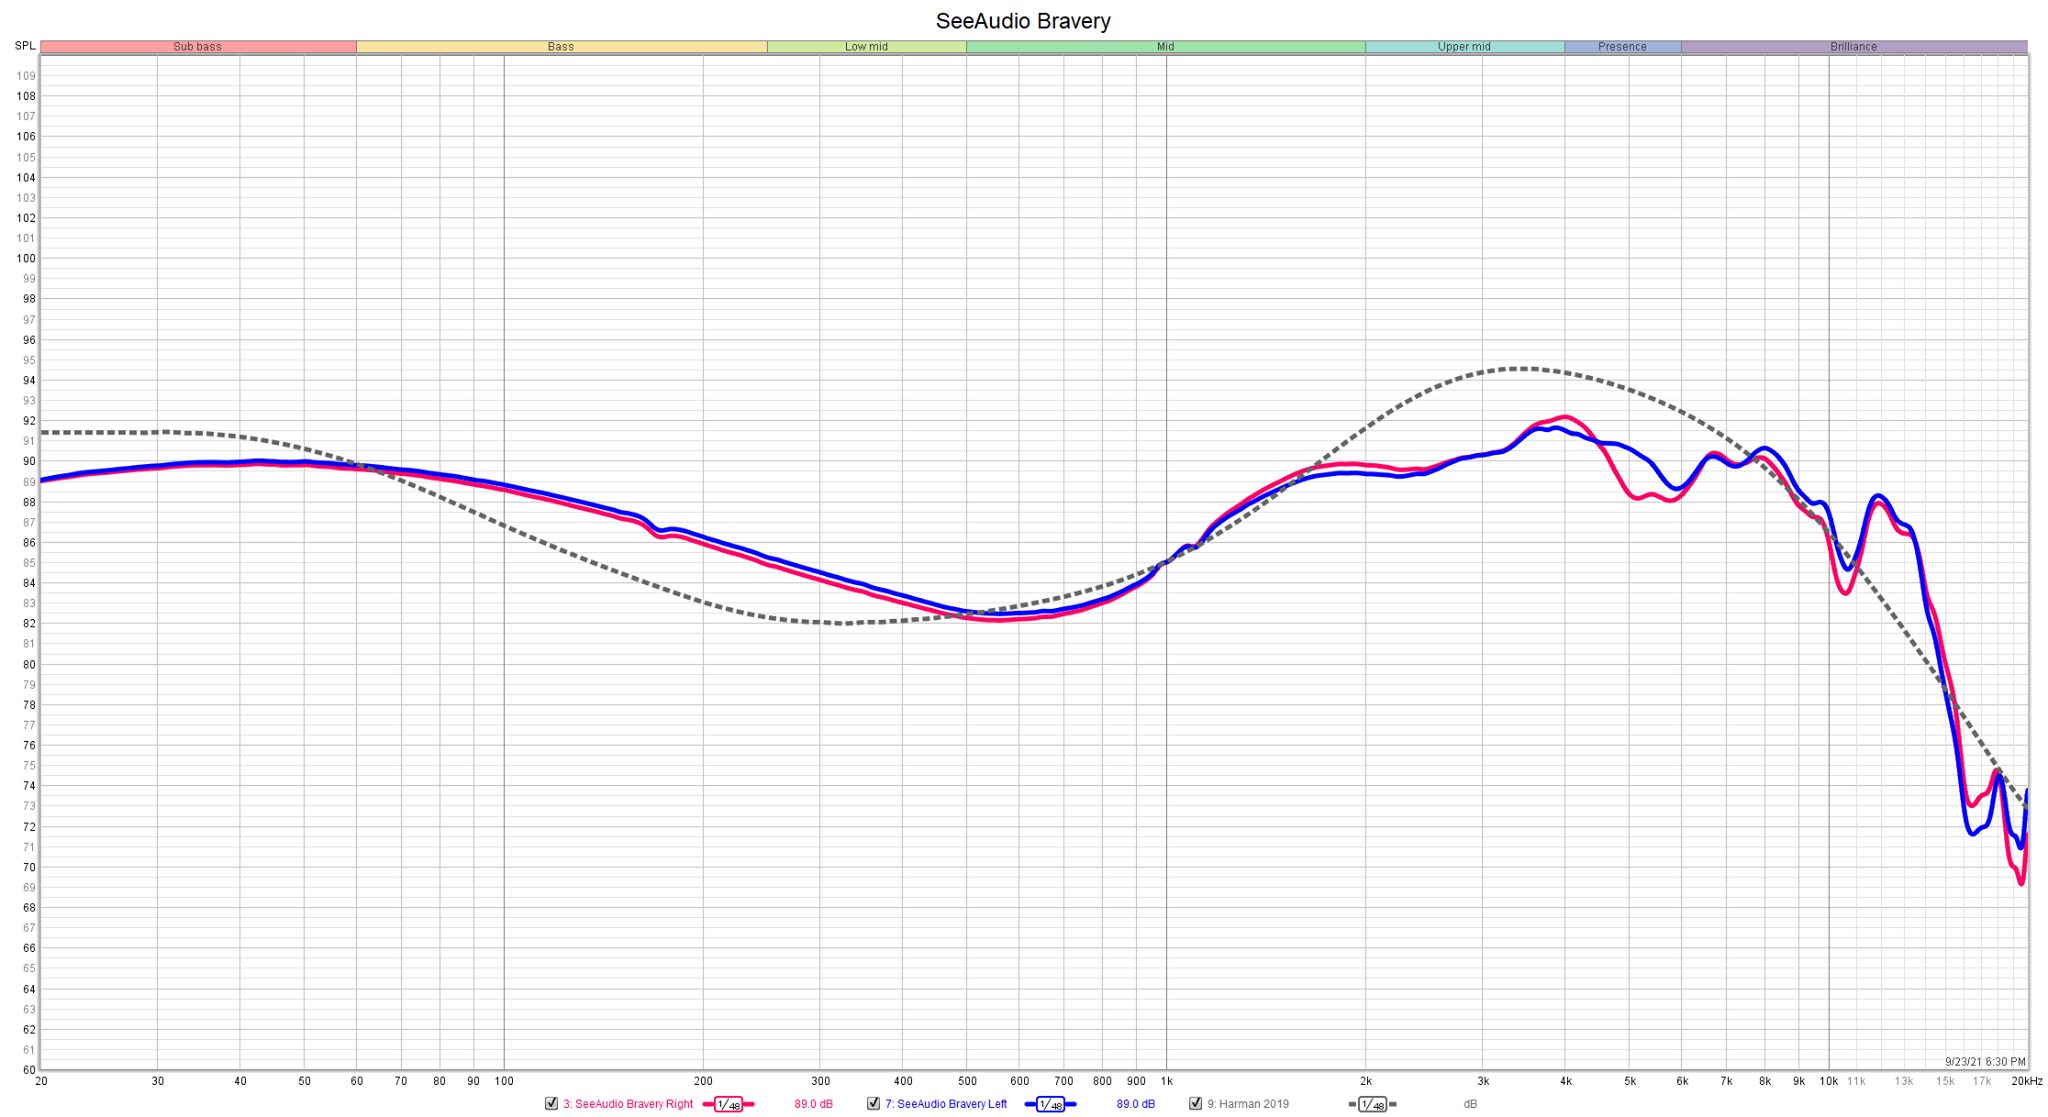2048x1117 pixels.
Task: Click the blue 89.0 dB readout
Action: pos(1135,1104)
